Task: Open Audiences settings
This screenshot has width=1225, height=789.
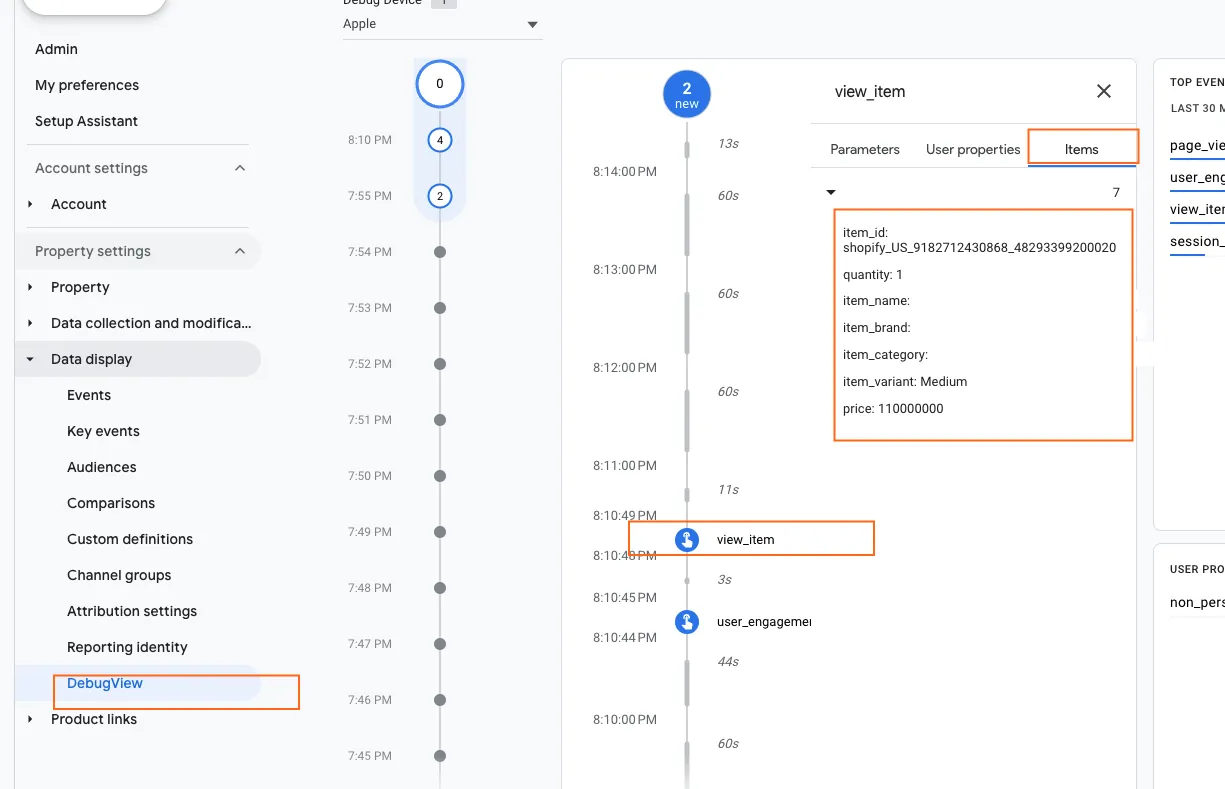Action: (x=102, y=467)
